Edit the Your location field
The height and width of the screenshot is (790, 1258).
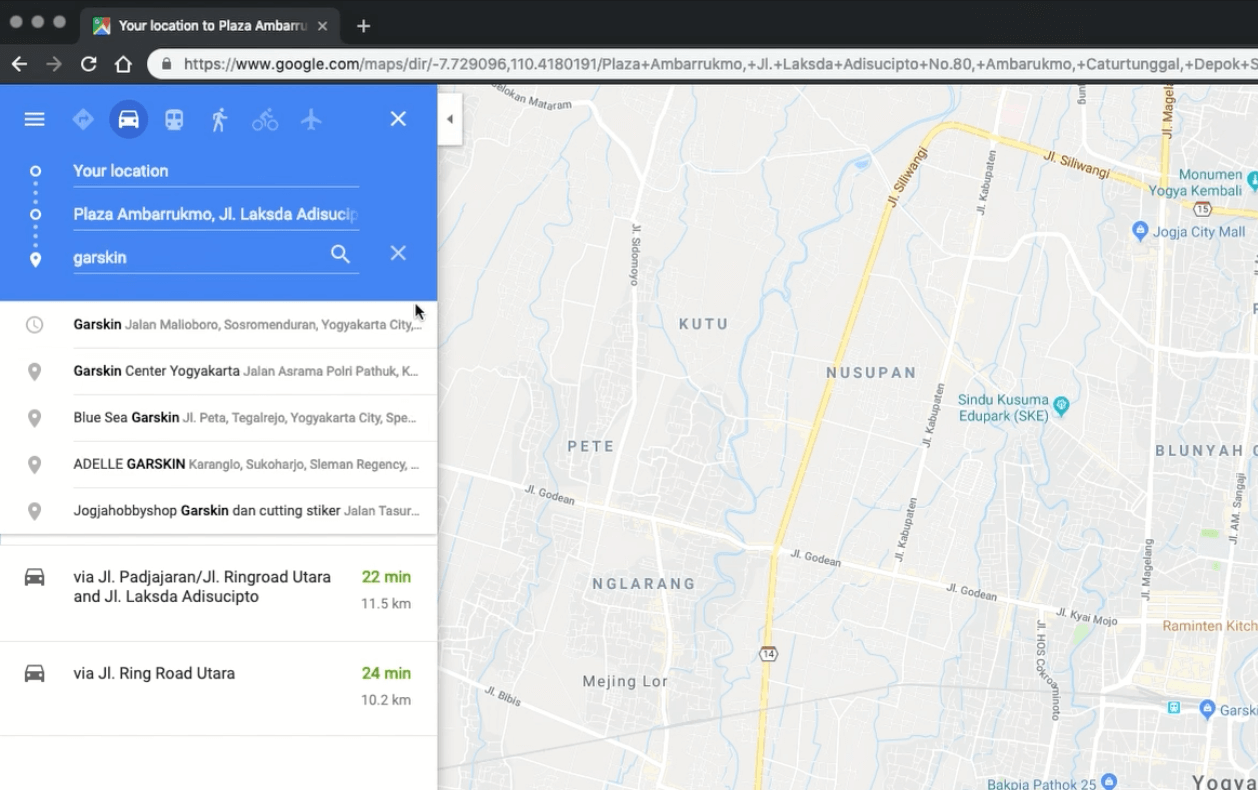click(x=216, y=171)
